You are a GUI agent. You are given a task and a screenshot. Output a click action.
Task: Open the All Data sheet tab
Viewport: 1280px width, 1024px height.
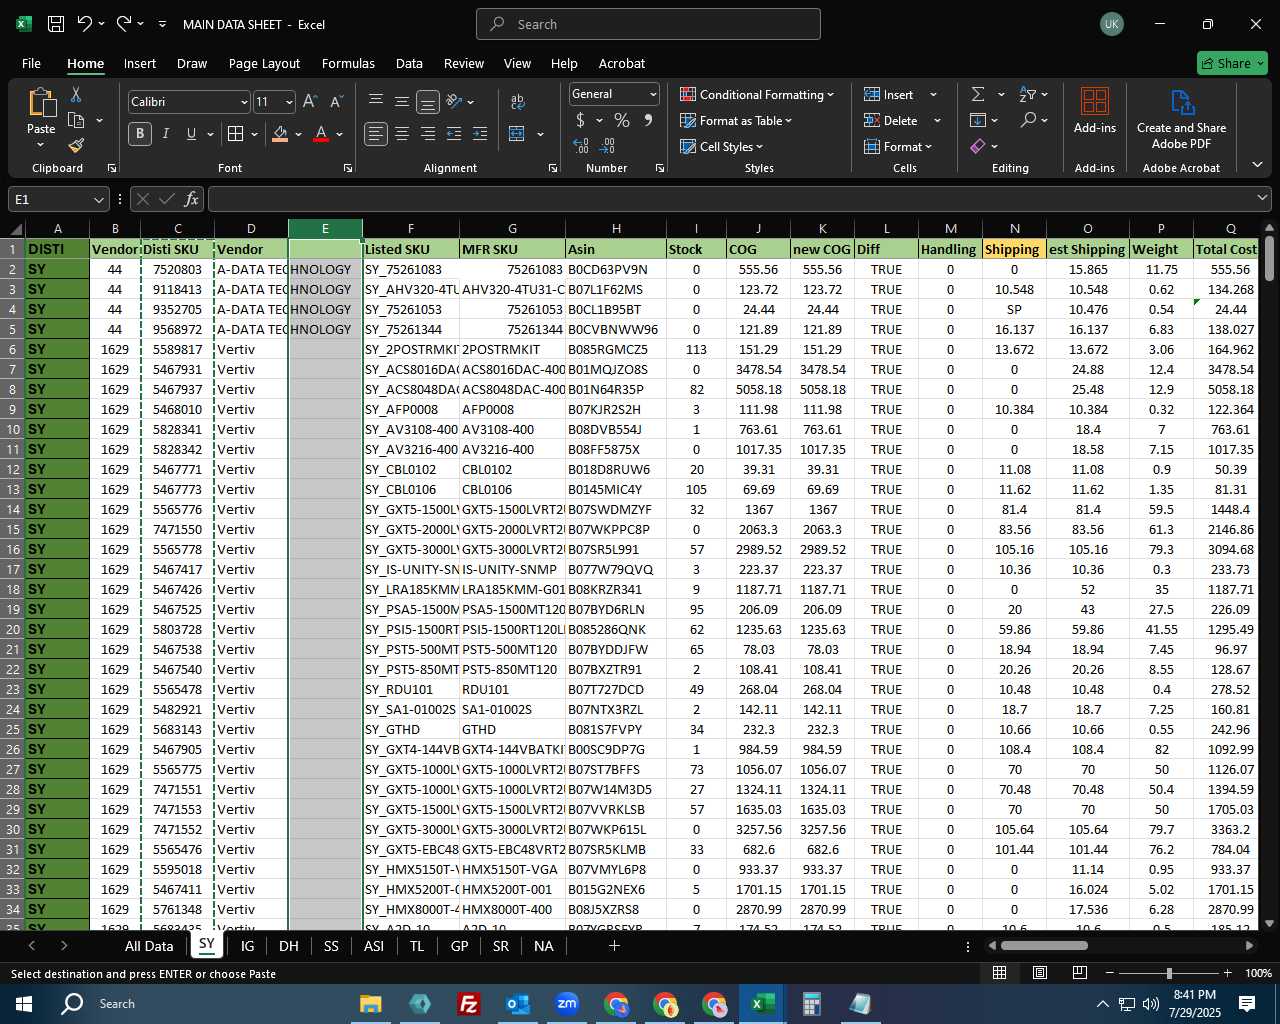pos(149,946)
